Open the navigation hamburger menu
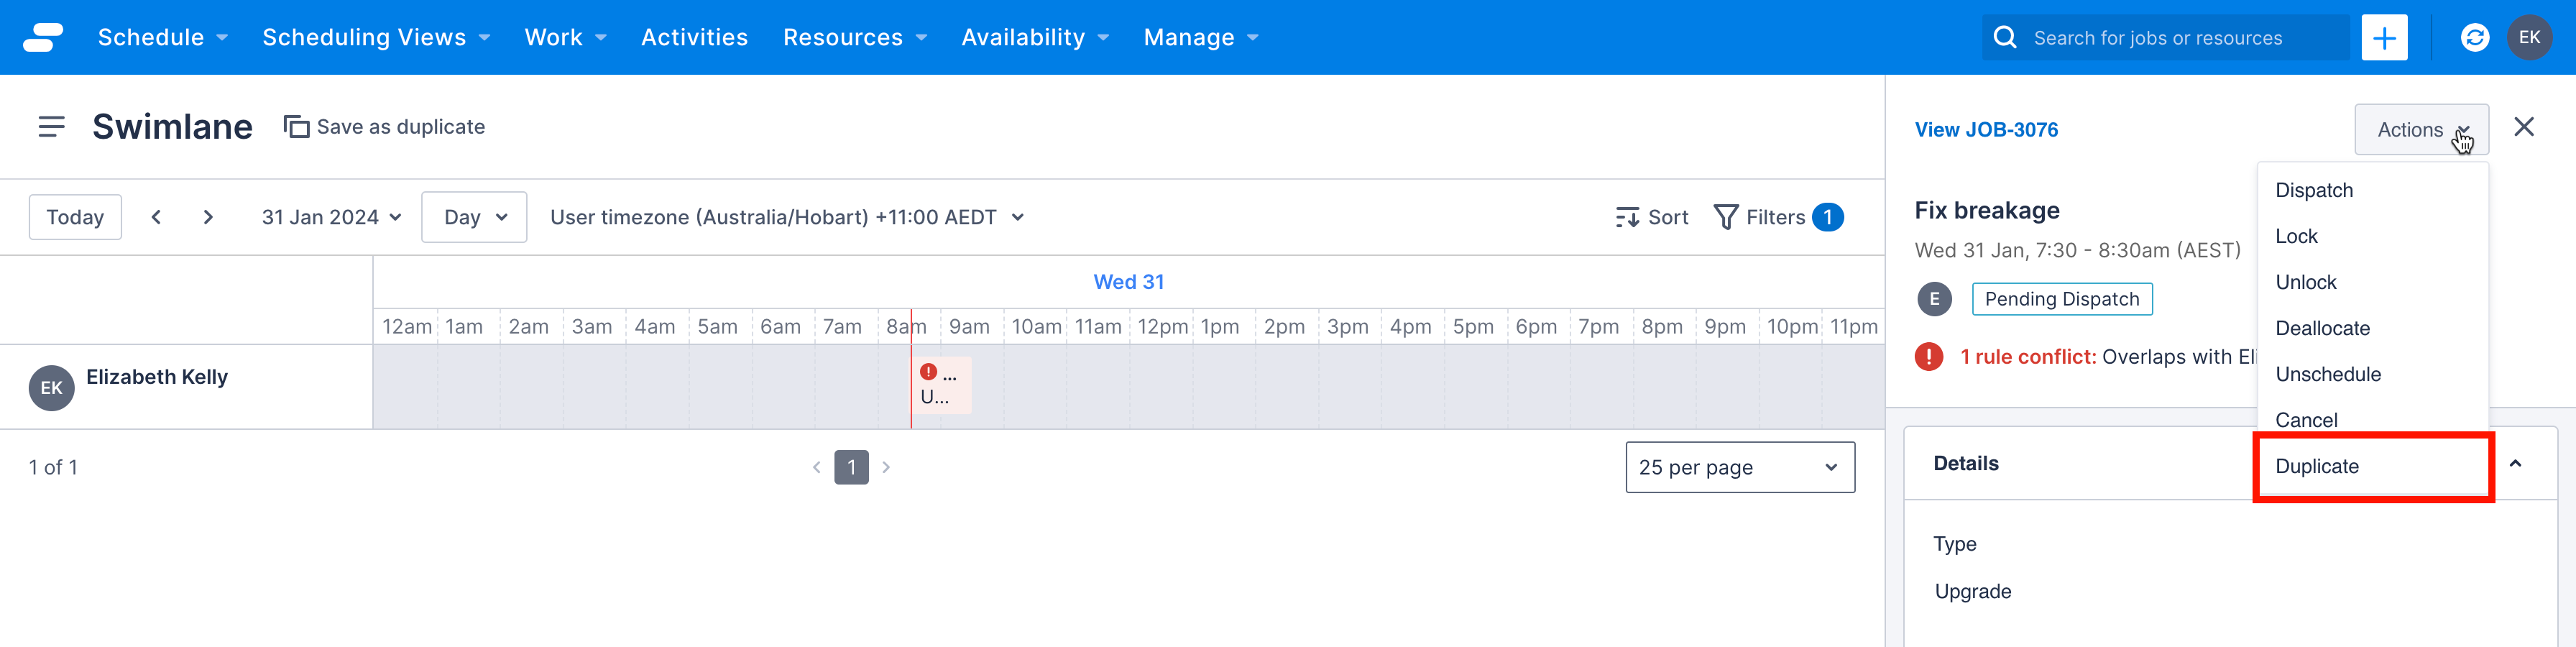 pos(51,126)
